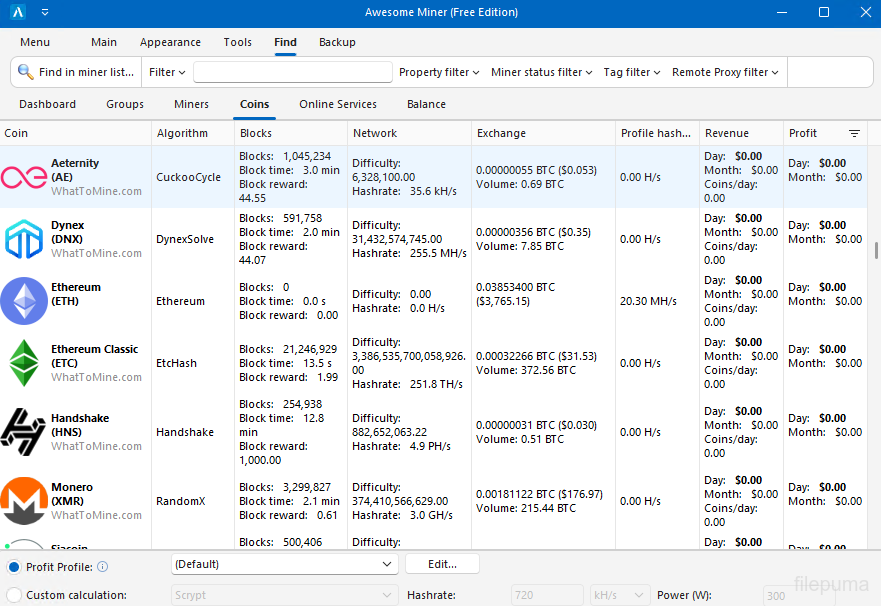Click the Handshake coin logo icon

click(x=24, y=432)
